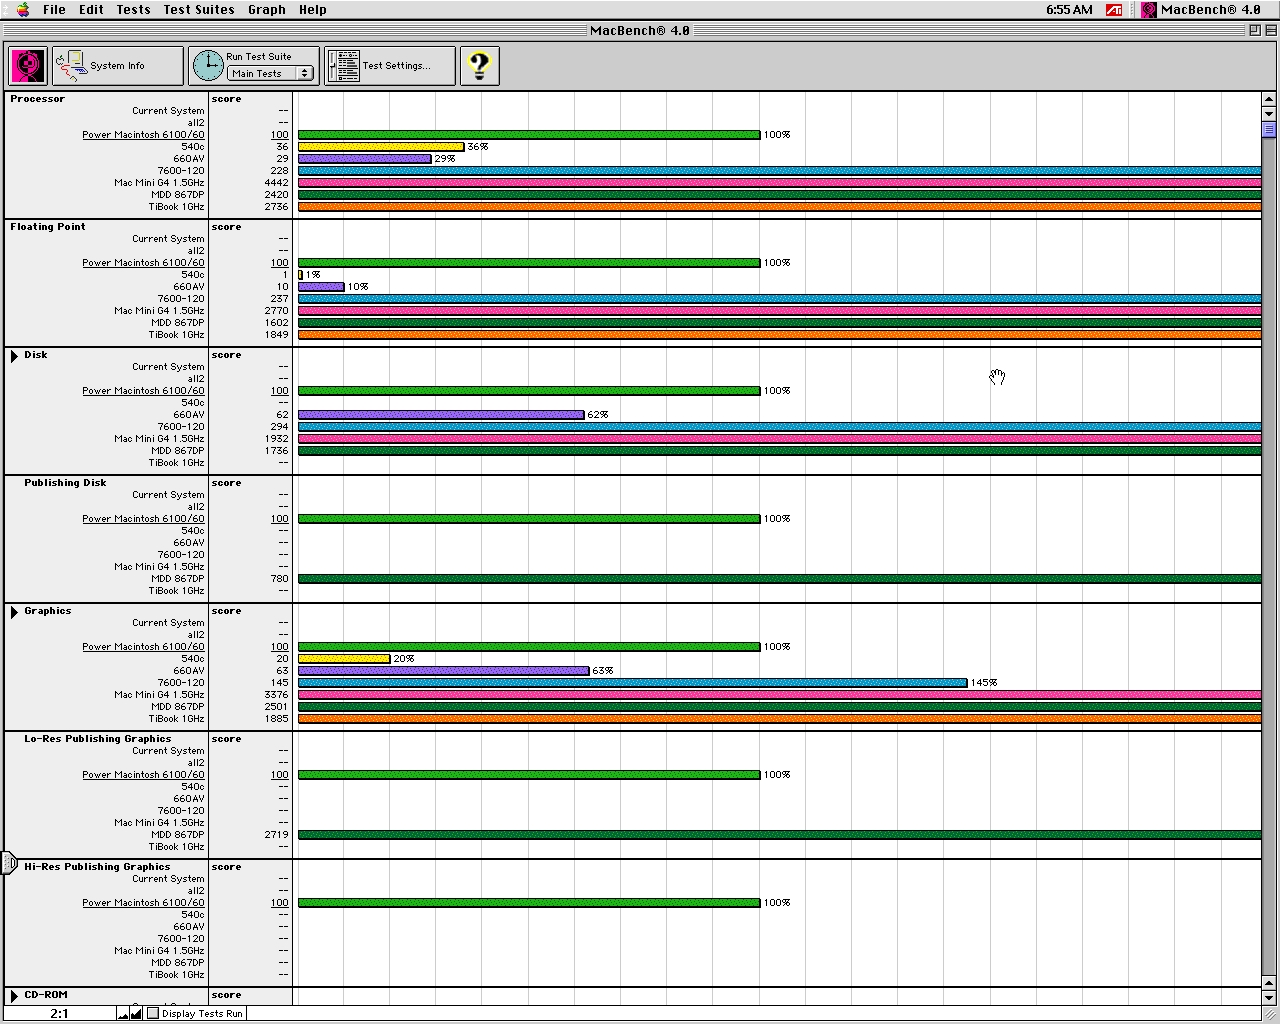Open System Info from the toolbar

point(118,66)
